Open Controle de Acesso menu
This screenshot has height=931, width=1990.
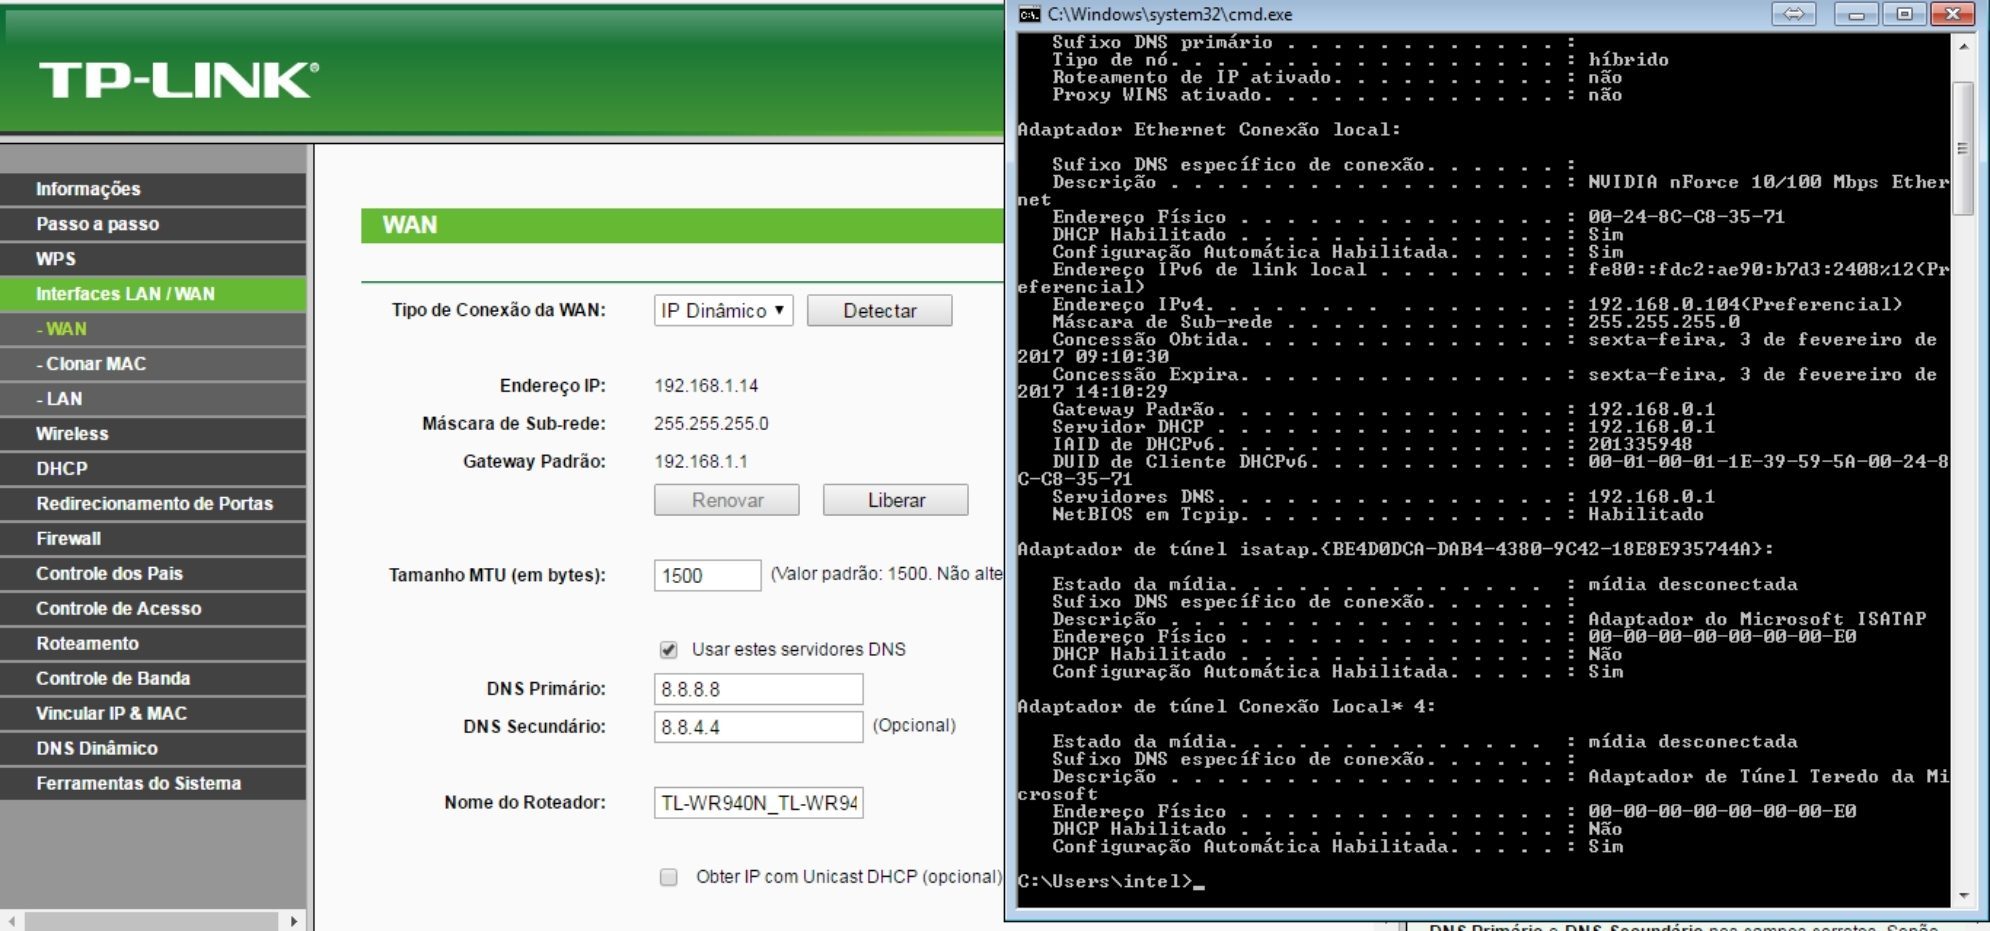click(153, 609)
